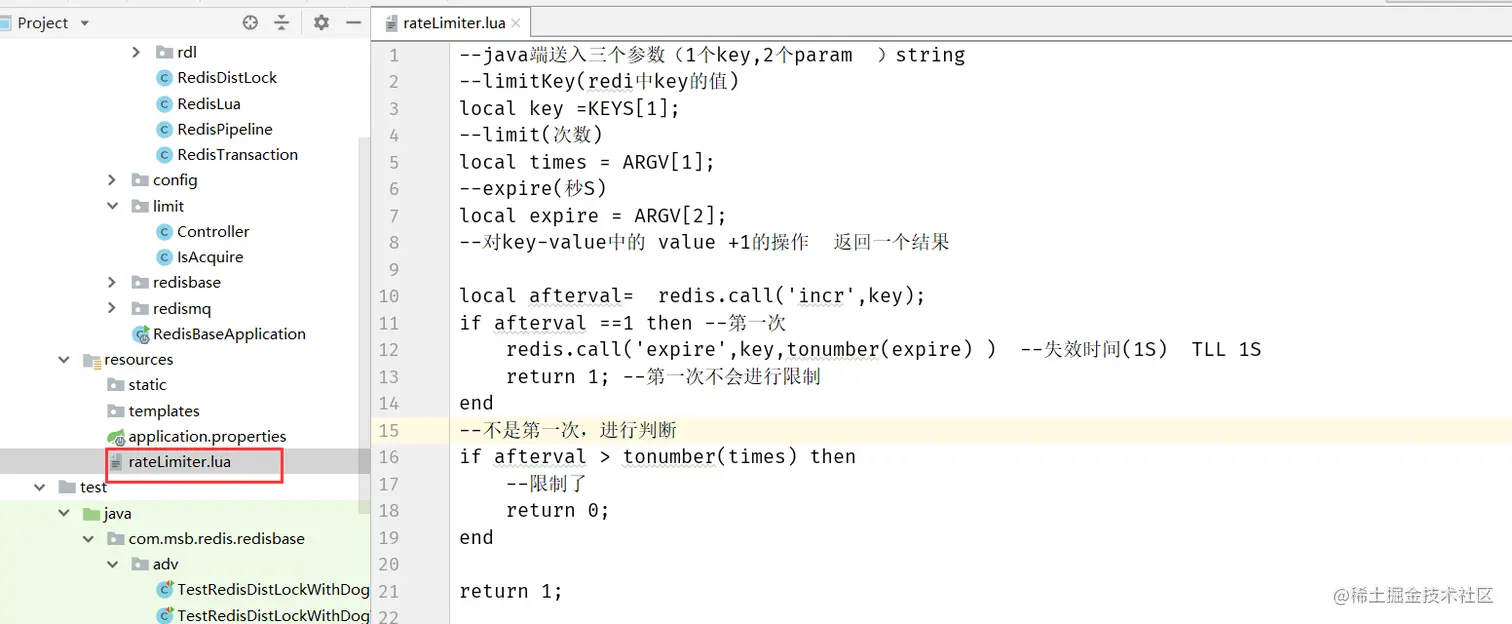Open Project panel settings gear

(321, 22)
